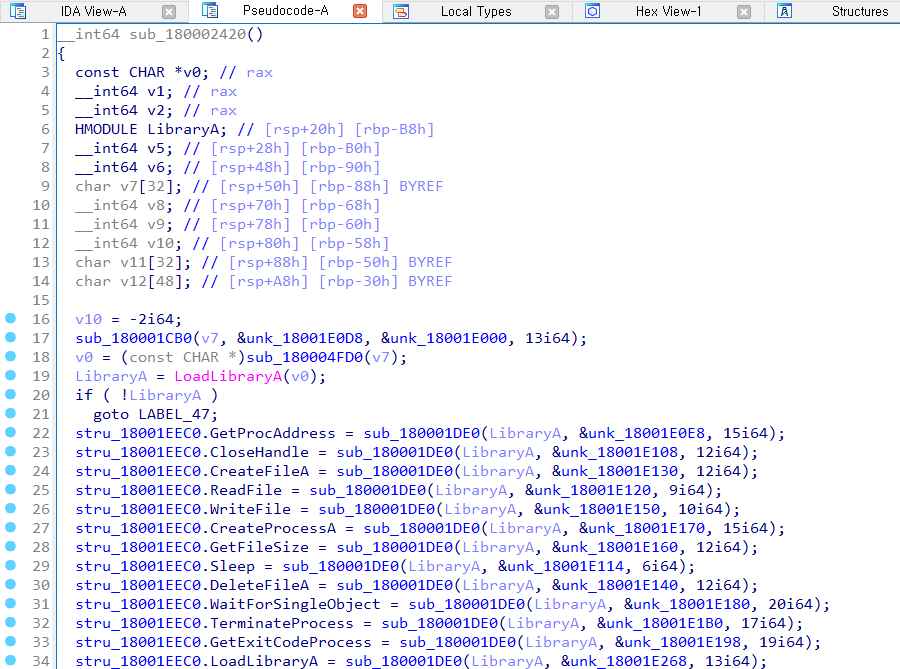The width and height of the screenshot is (900, 669).
Task: Select stru_18001EEC0.CloseHandle on line 23
Action: coord(192,452)
